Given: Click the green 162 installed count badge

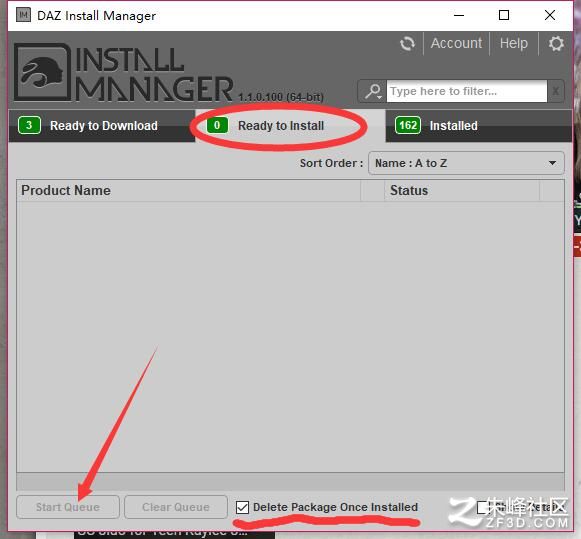Looking at the screenshot, I should pyautogui.click(x=408, y=125).
